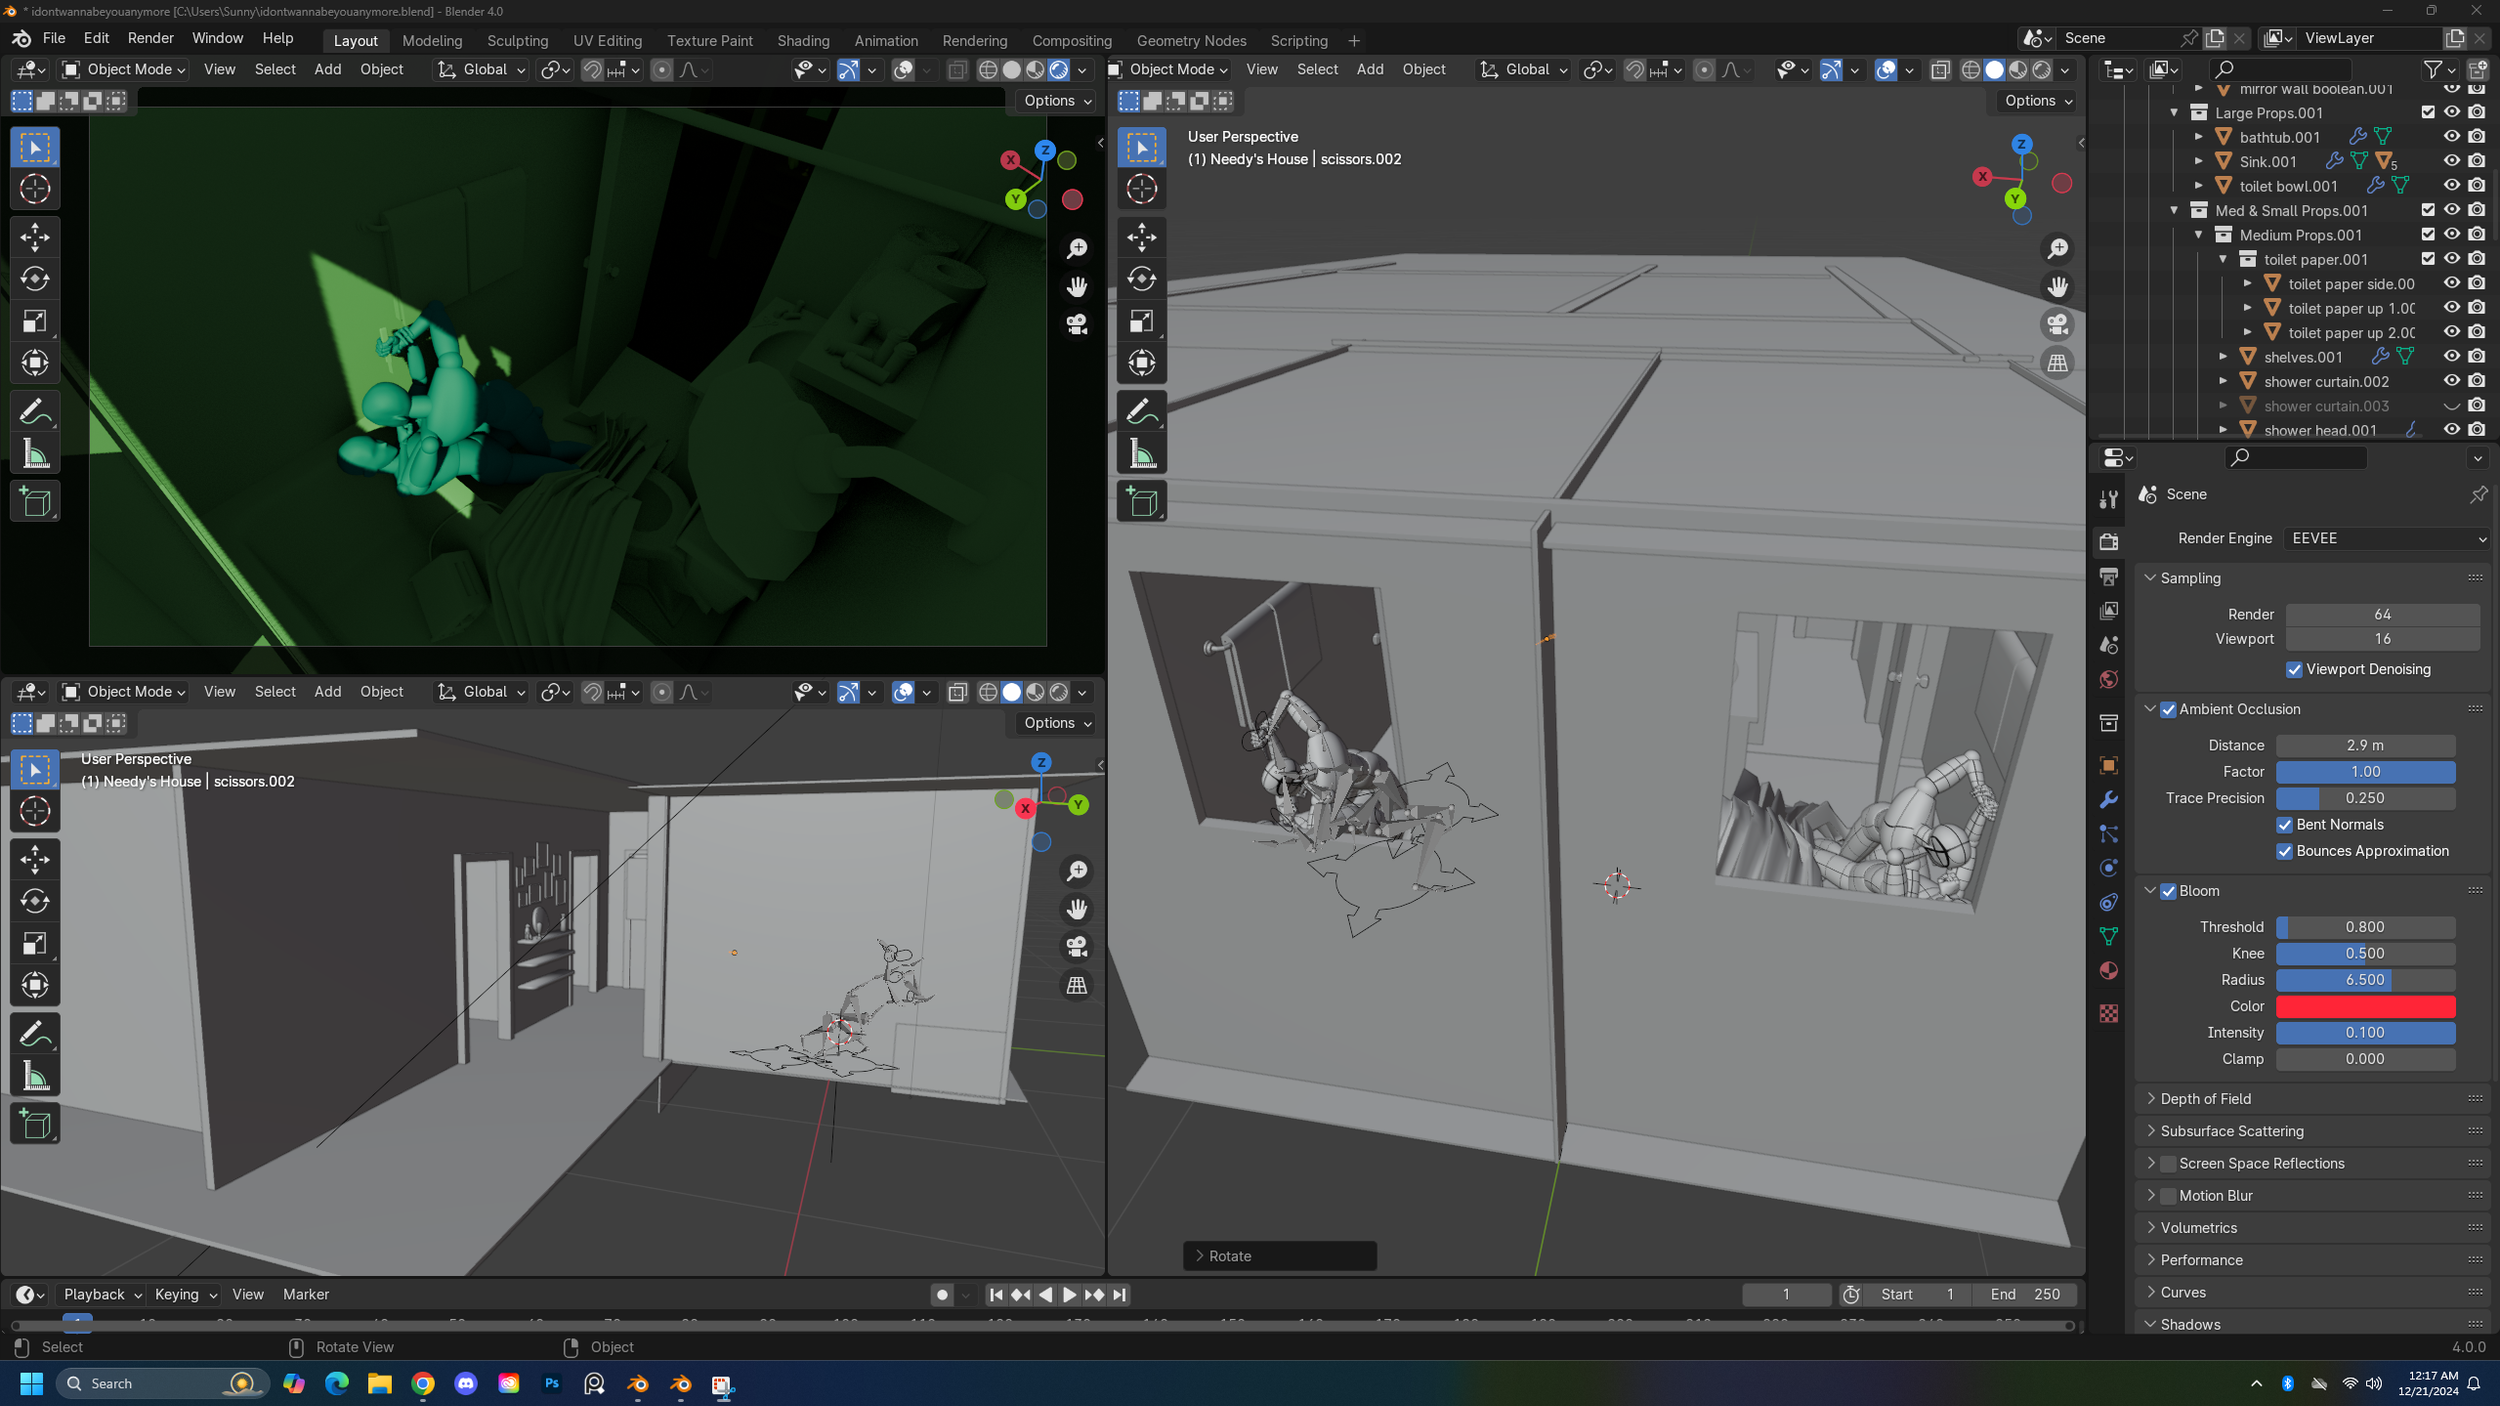The image size is (2500, 1406).
Task: Select the Measure tool in right viewport
Action: tap(1142, 455)
